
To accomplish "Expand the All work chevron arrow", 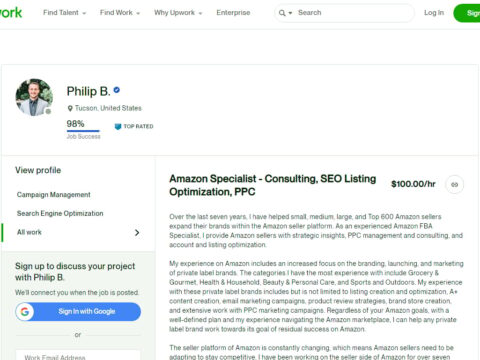I will coord(137,233).
